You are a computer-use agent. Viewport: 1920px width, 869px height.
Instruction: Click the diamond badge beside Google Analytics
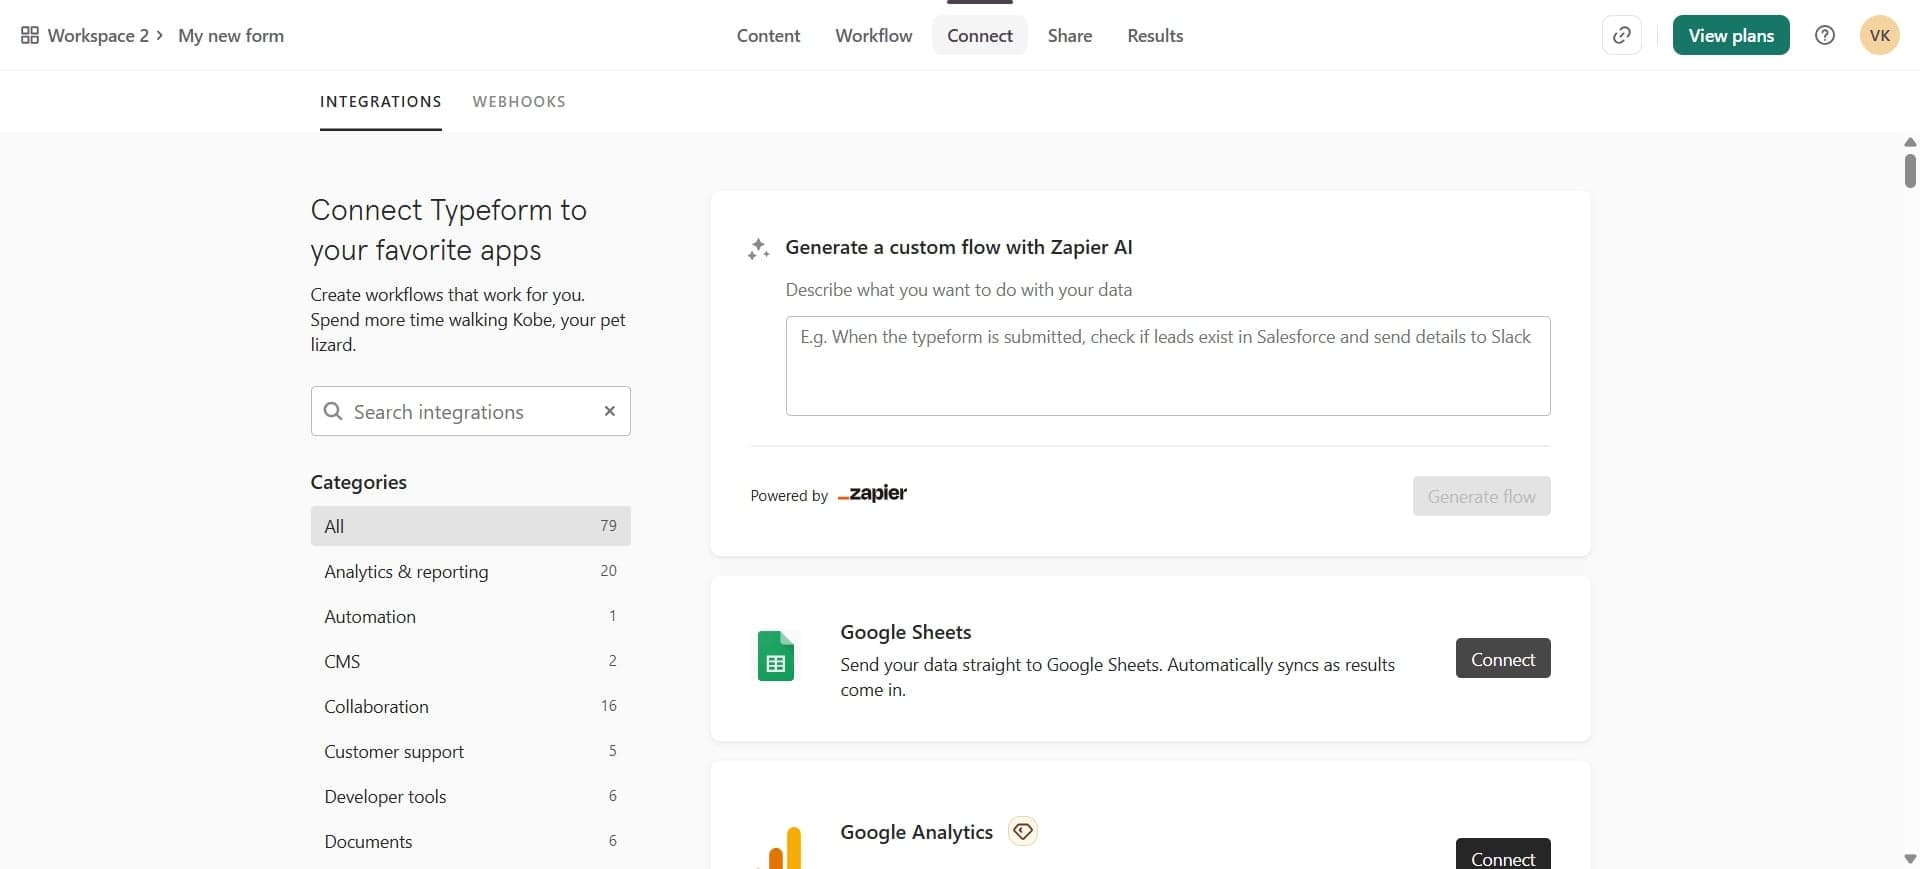point(1022,831)
